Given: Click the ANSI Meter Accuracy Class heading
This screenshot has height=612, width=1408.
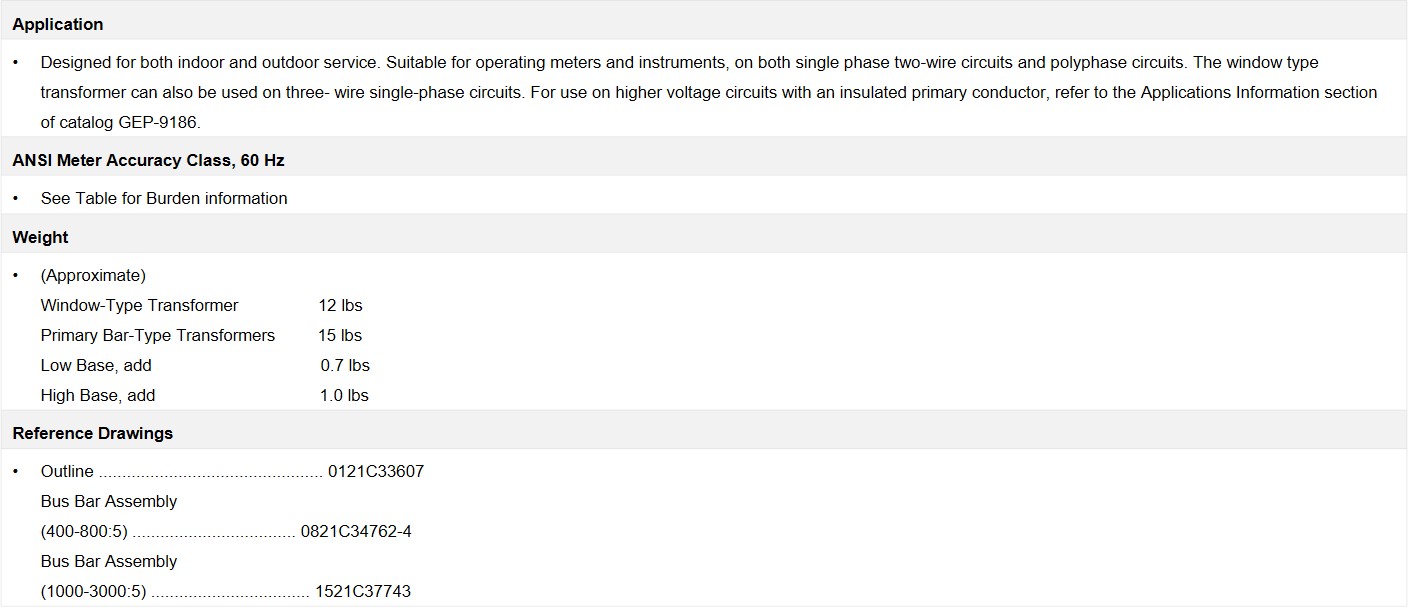Looking at the screenshot, I should point(149,160).
